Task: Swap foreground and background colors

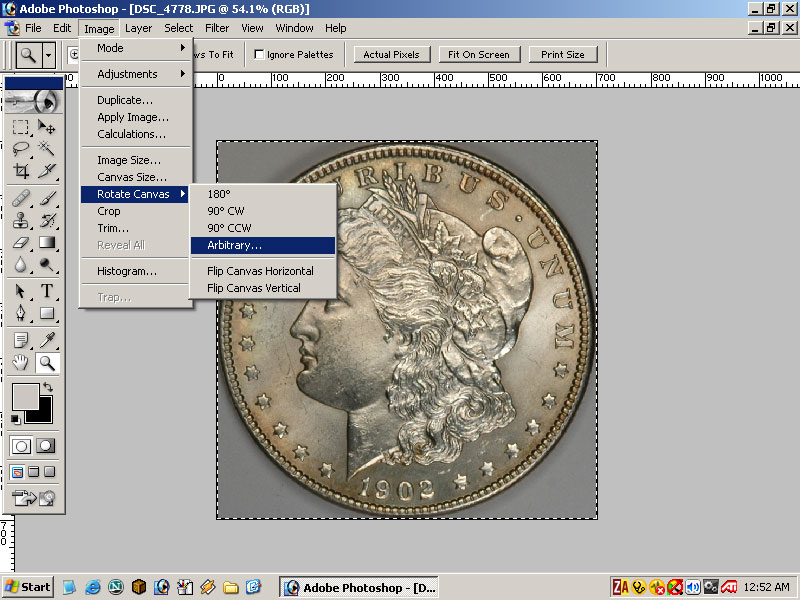Action: pos(47,388)
